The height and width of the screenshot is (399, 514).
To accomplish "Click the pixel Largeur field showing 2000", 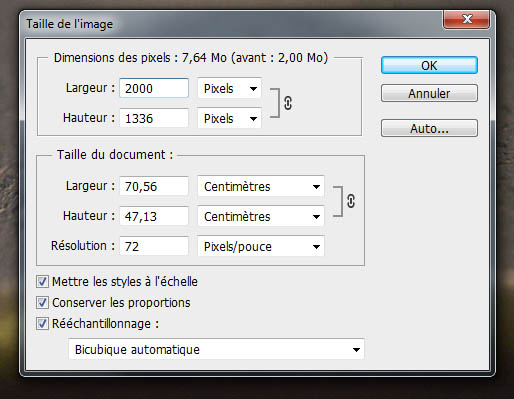I will click(x=154, y=88).
